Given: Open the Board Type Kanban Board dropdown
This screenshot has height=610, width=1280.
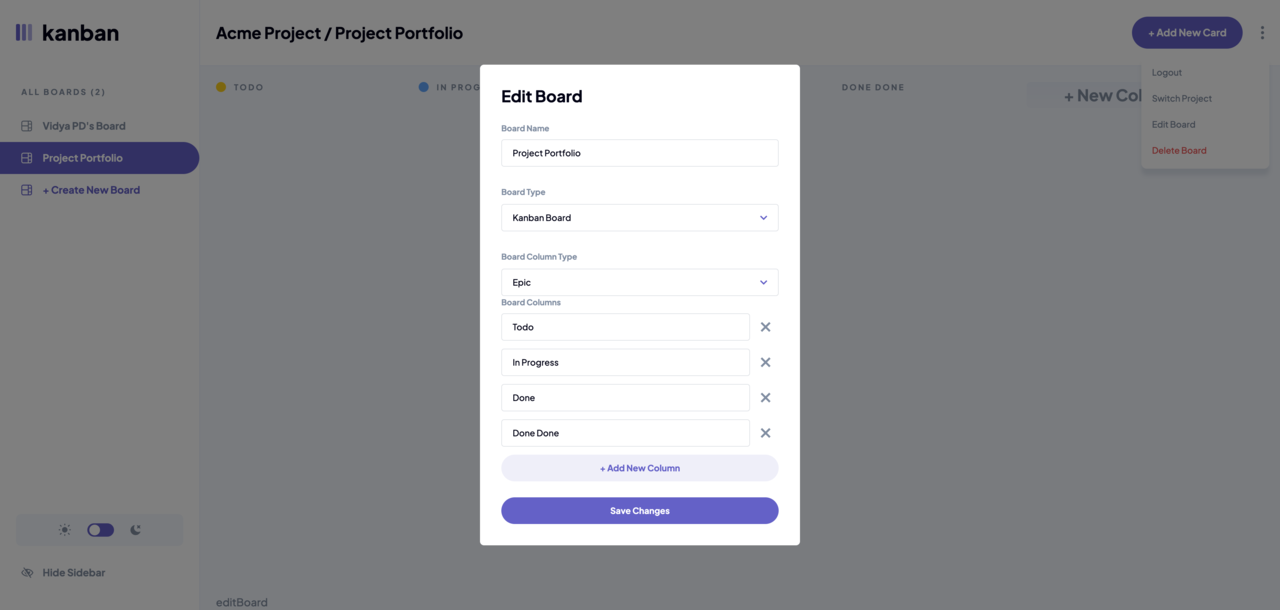Looking at the screenshot, I should pyautogui.click(x=640, y=218).
